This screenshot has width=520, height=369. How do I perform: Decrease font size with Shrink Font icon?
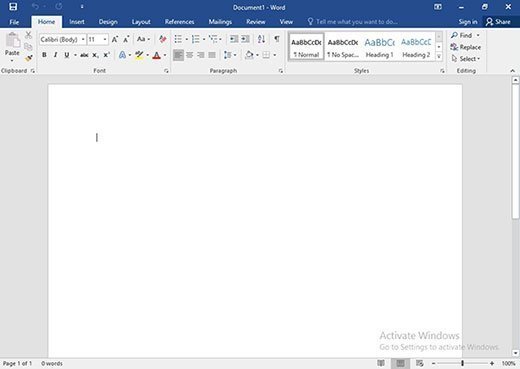(x=126, y=39)
